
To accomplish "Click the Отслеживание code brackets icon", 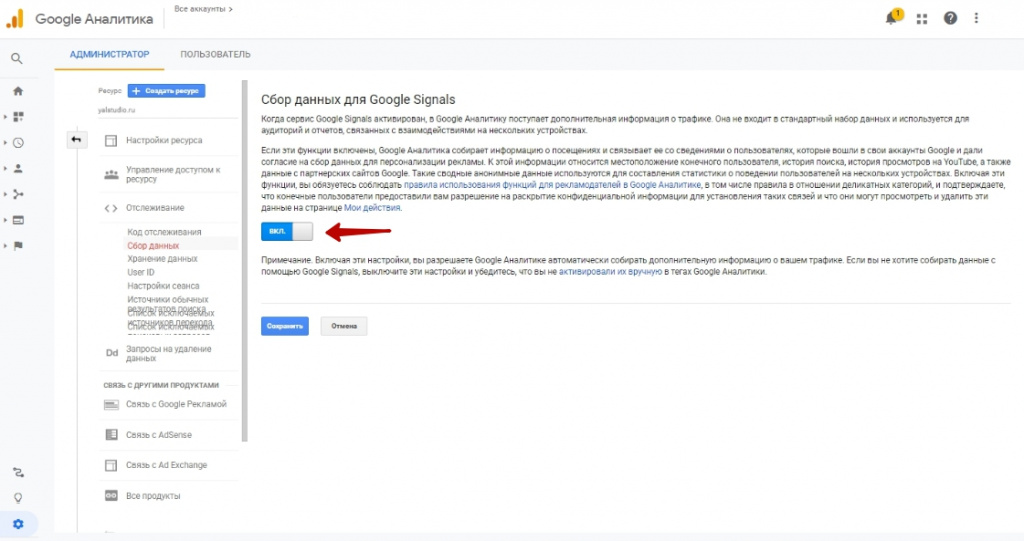I will (111, 208).
